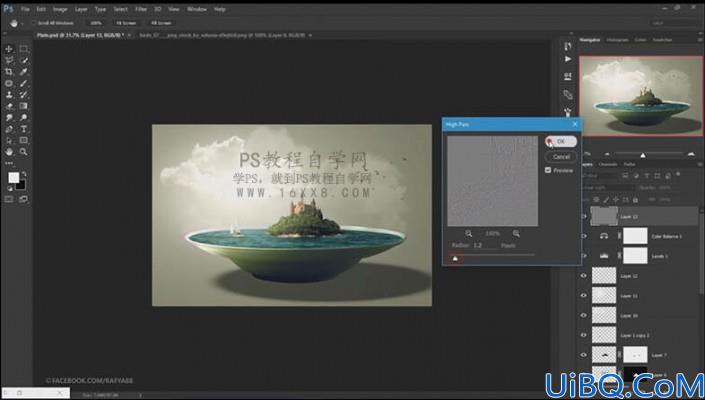Select the Rectangle shape tool
This screenshot has width=705, height=400.
(x=23, y=141)
